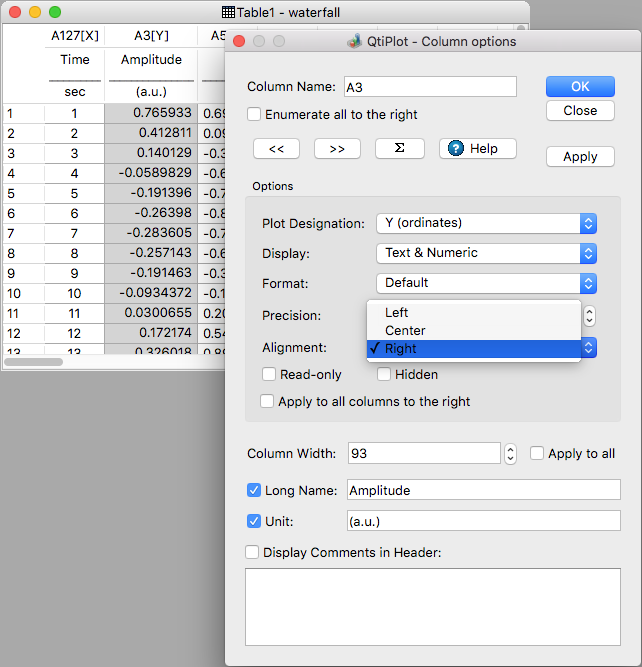Click the sigma formula button
This screenshot has width=642, height=667.
pos(399,148)
